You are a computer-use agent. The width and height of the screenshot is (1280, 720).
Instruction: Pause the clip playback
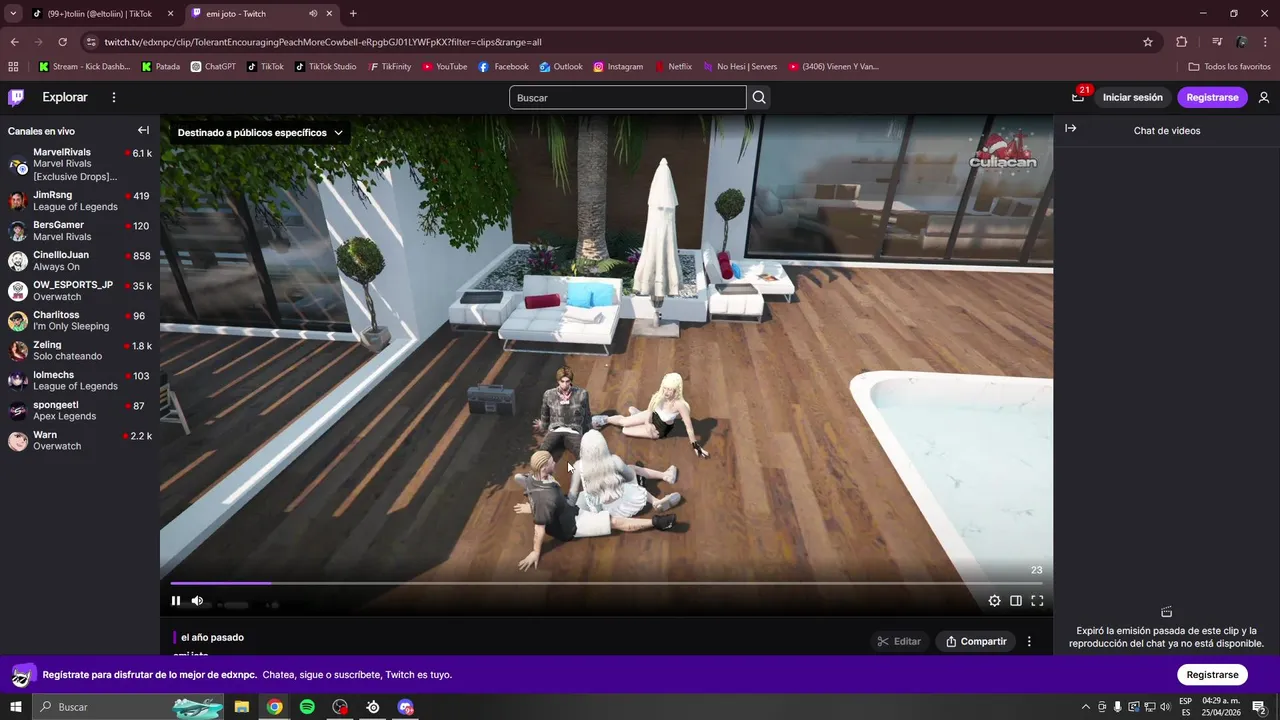[176, 601]
